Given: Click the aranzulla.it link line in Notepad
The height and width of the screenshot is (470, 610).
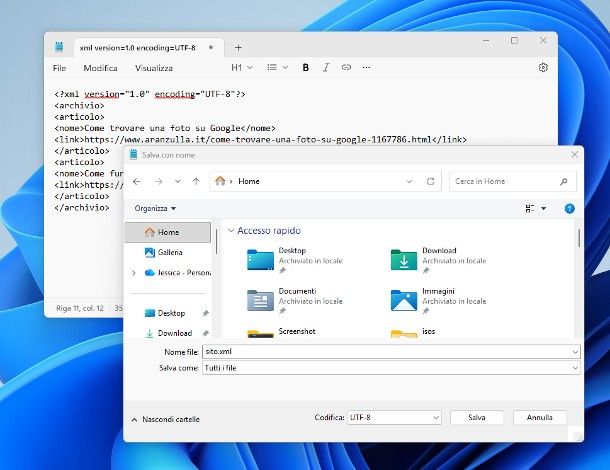Looking at the screenshot, I should tap(260, 139).
